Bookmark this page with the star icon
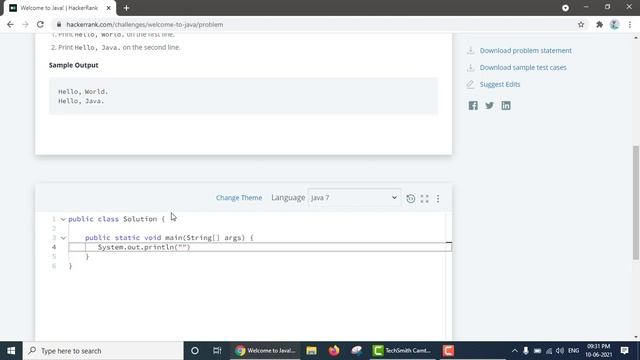The height and width of the screenshot is (360, 640). (x=581, y=24)
